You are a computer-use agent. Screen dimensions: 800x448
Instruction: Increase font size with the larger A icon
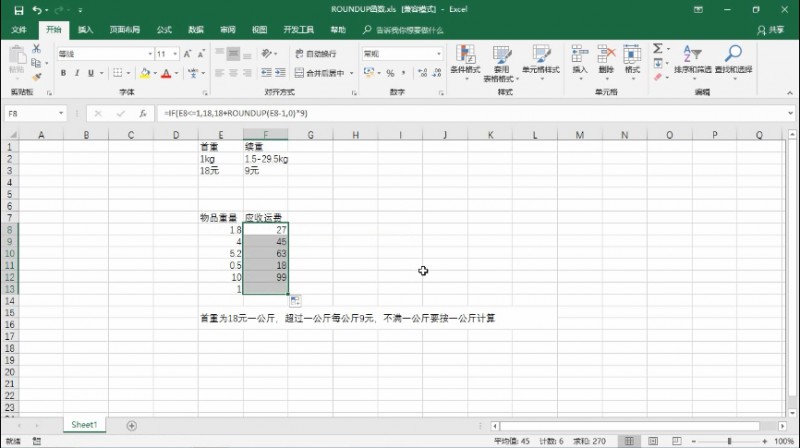pyautogui.click(x=187, y=54)
